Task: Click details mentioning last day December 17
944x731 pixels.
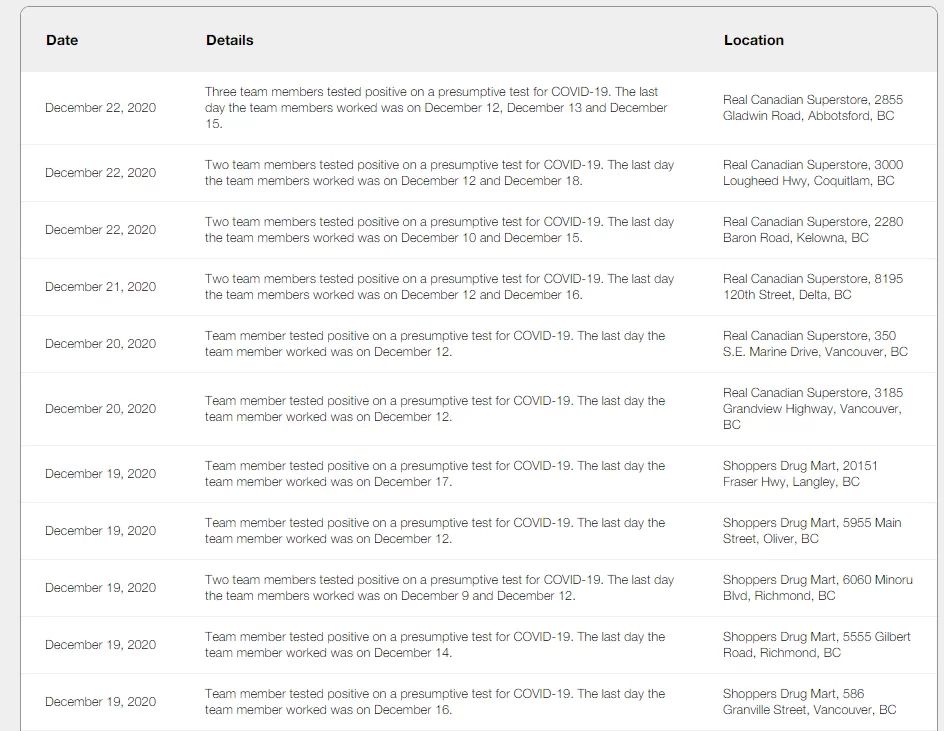Action: (435, 474)
